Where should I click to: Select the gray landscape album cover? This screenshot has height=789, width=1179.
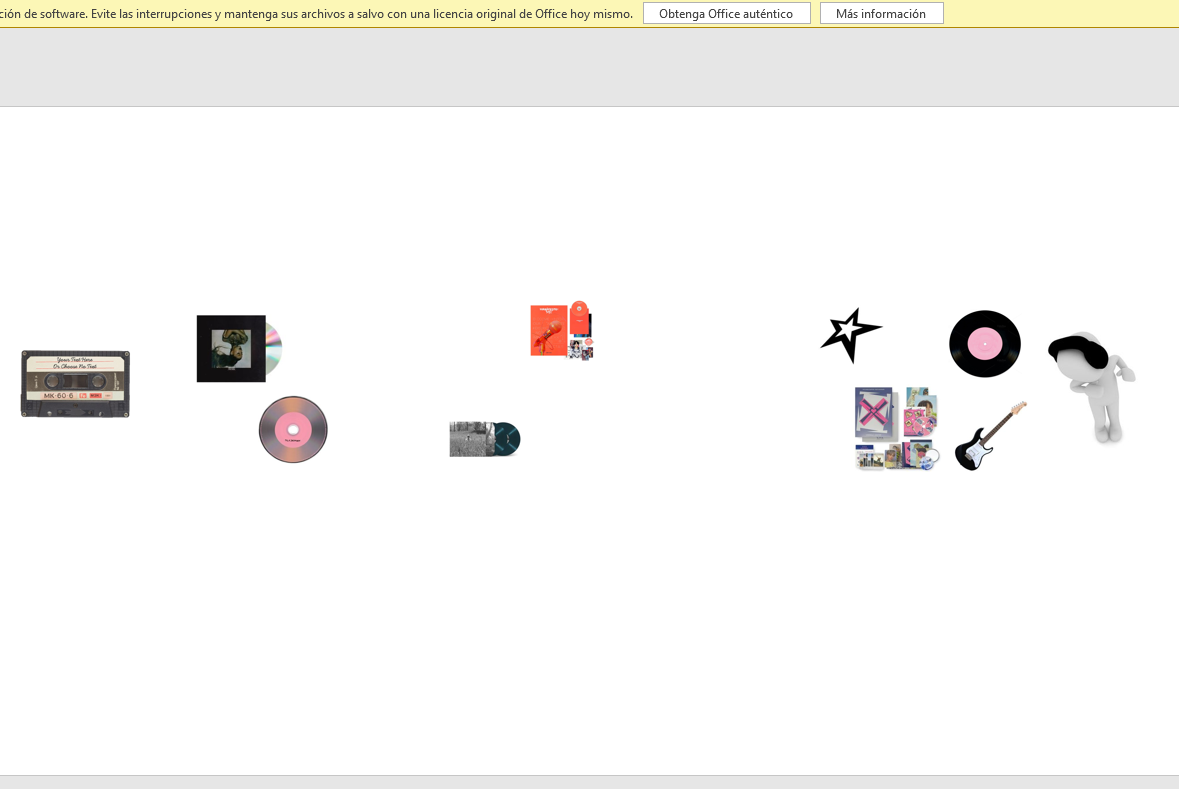coord(471,440)
